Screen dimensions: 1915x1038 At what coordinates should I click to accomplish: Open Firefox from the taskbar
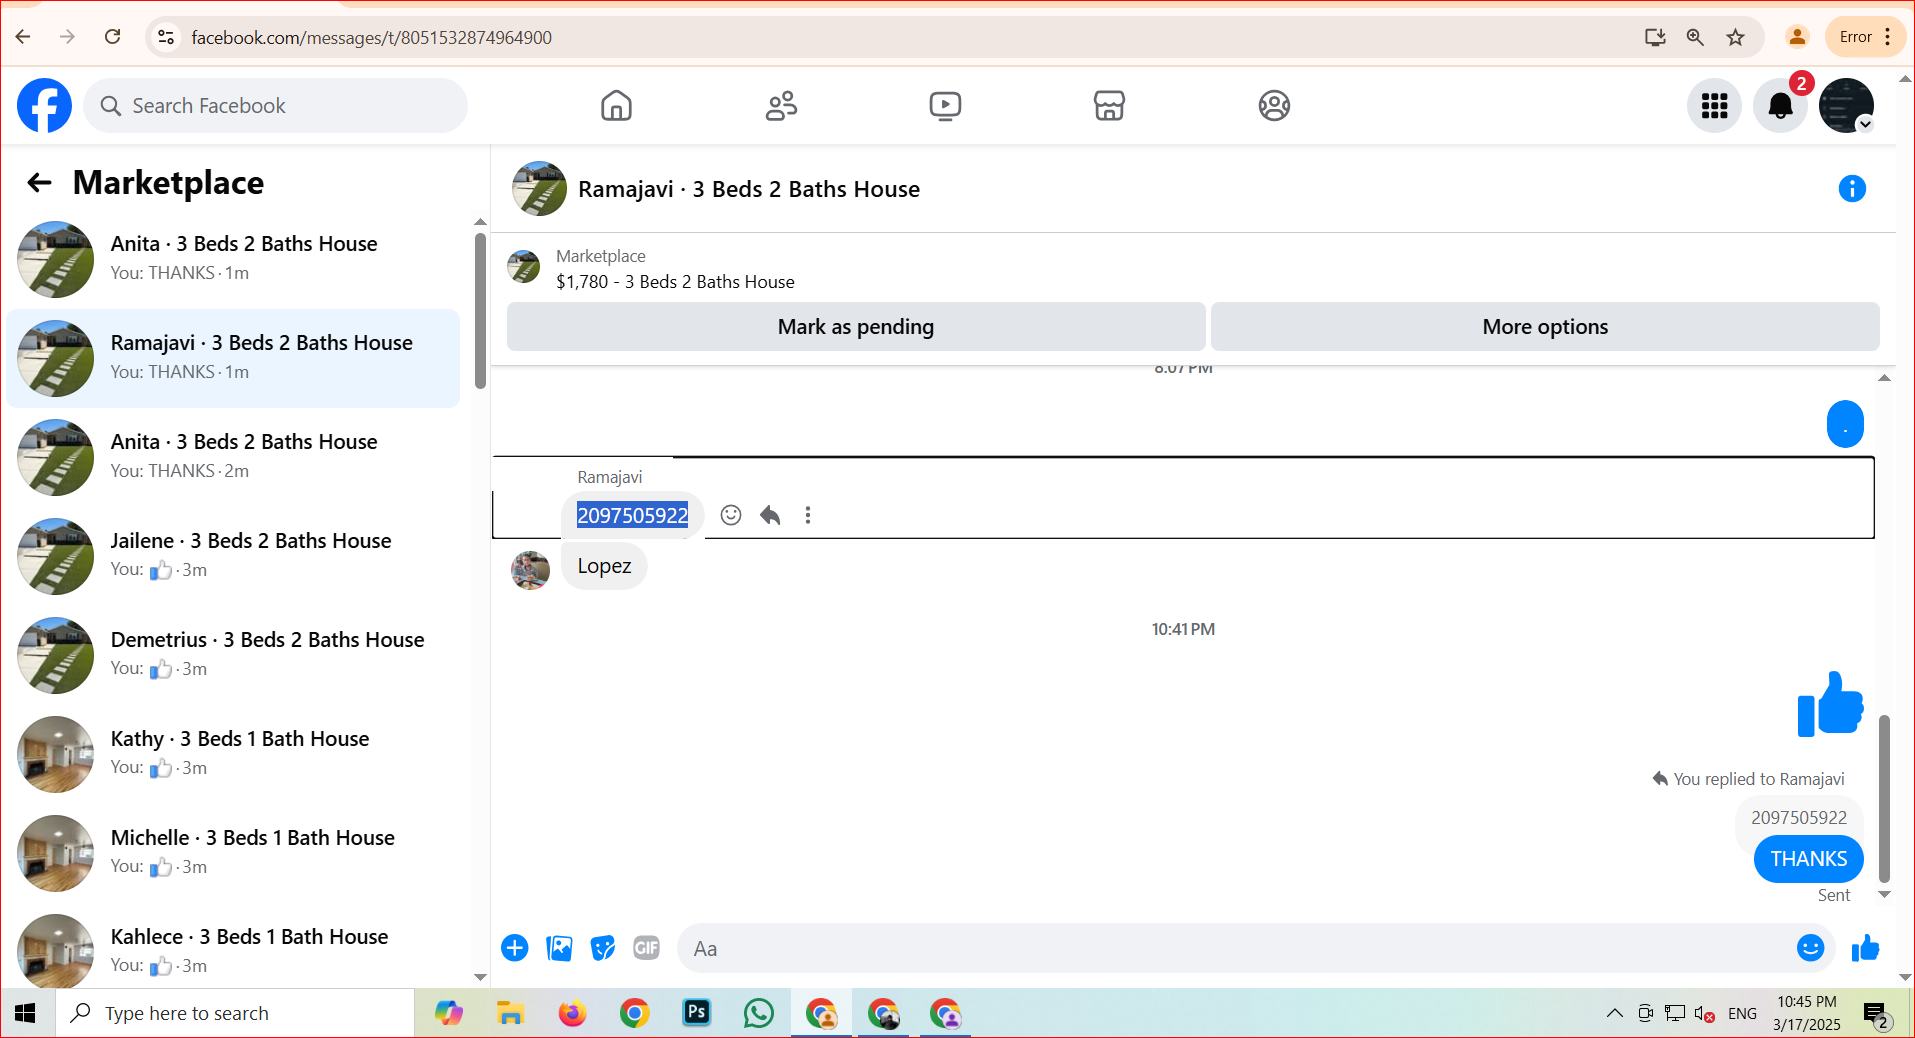(572, 1013)
